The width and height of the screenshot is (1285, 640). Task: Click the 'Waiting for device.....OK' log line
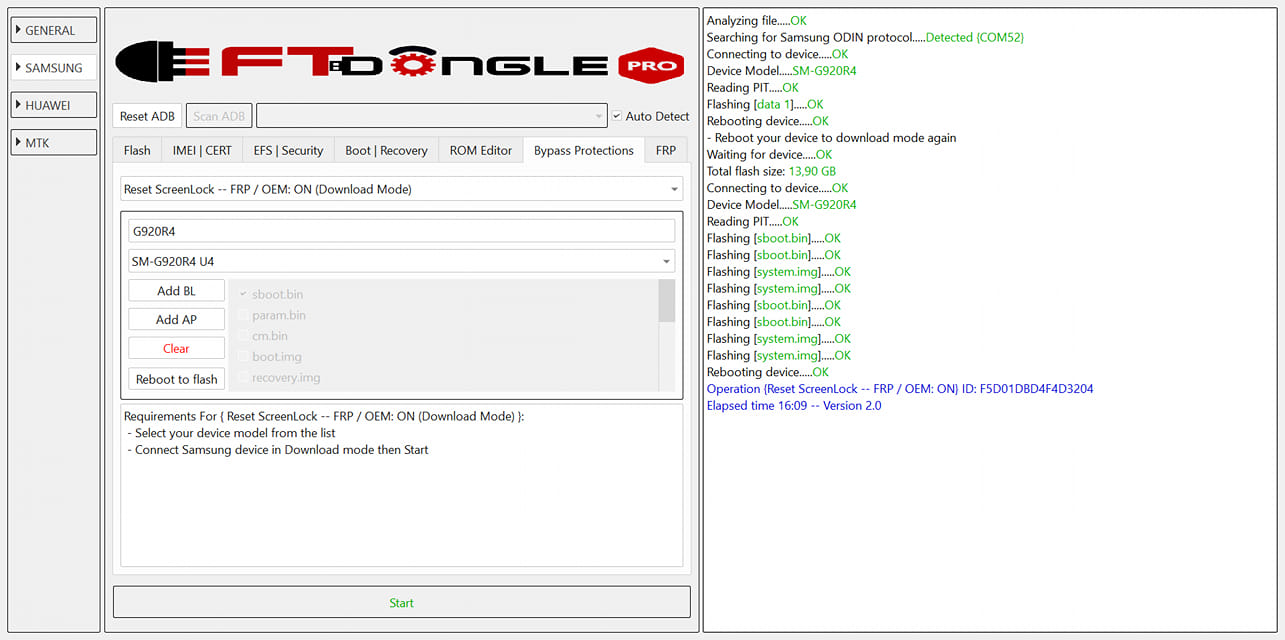coord(769,155)
